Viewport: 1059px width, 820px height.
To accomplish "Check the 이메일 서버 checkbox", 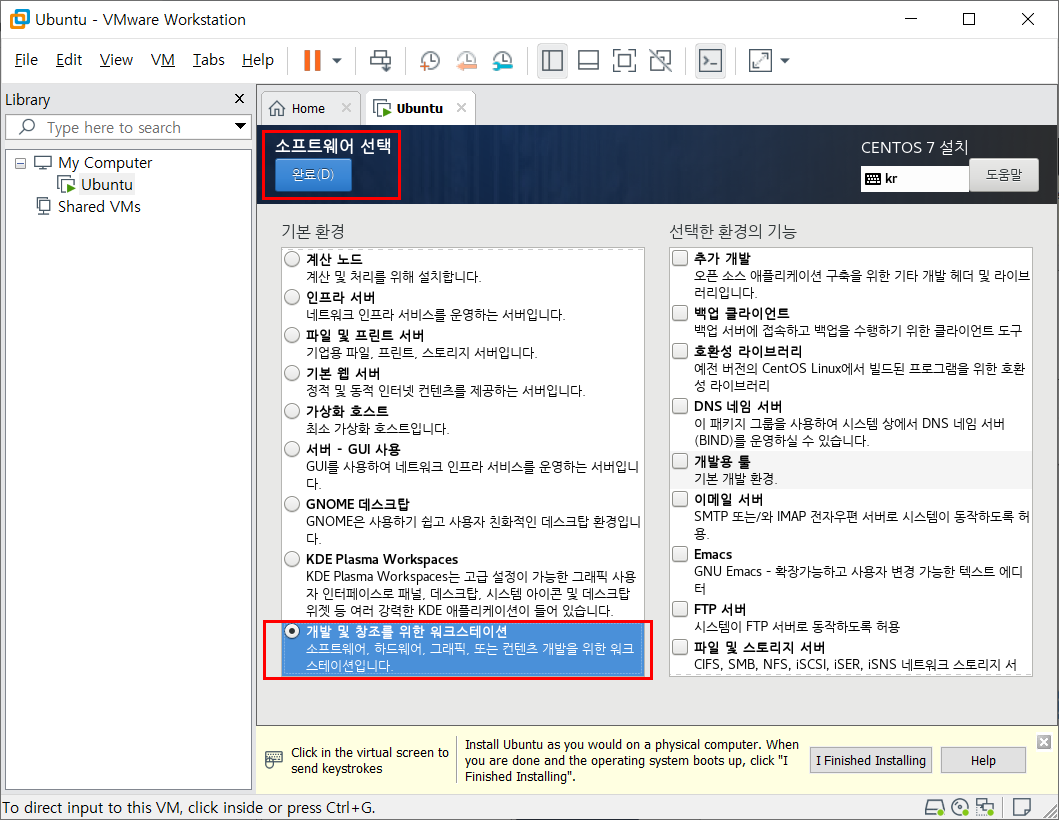I will 680,499.
